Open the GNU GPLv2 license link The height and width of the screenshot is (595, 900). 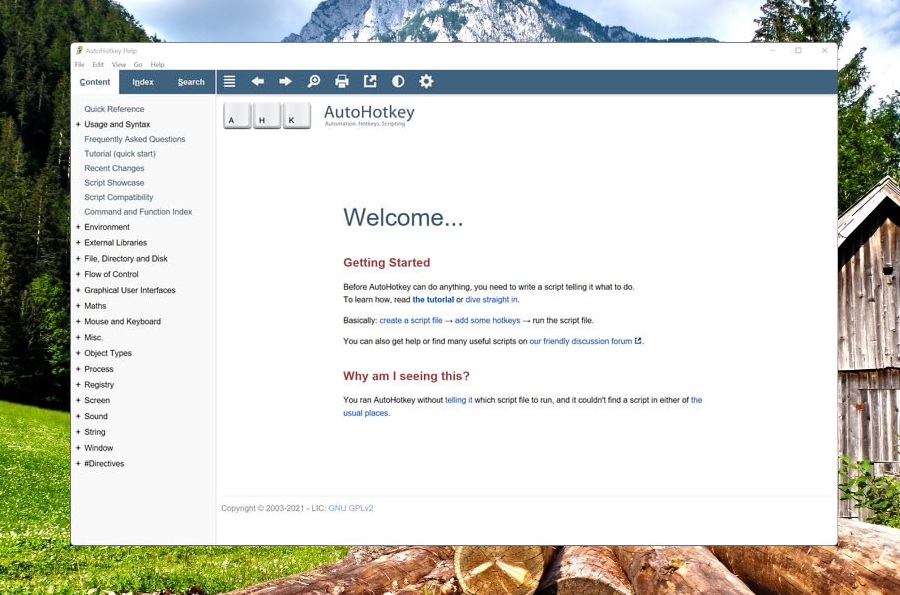(351, 508)
